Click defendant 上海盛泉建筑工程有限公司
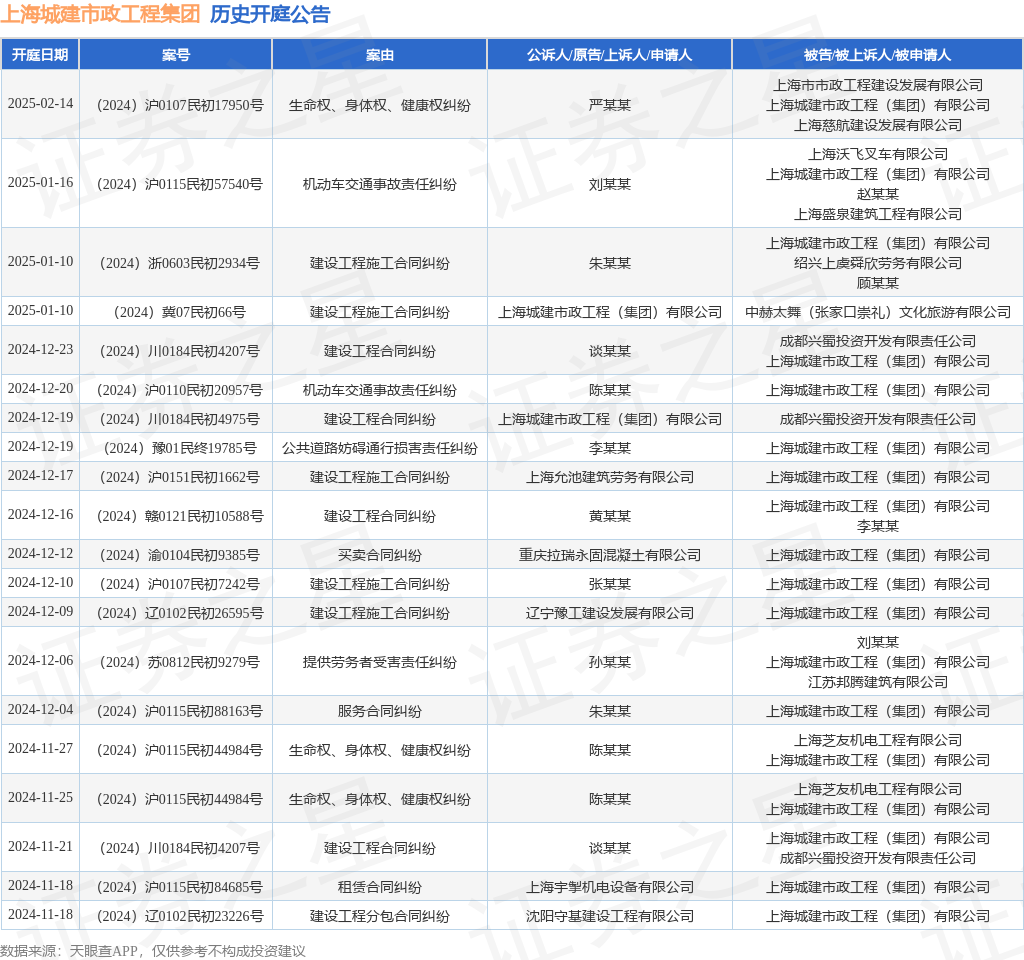Viewport: 1024px width, 960px height. tap(878, 214)
